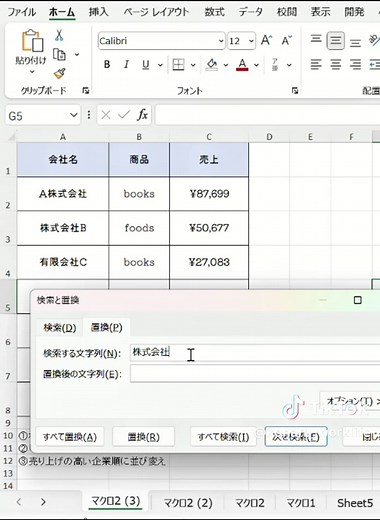This screenshot has height=520, width=380.
Task: Click the 検索する文字列 input field
Action: click(x=255, y=353)
